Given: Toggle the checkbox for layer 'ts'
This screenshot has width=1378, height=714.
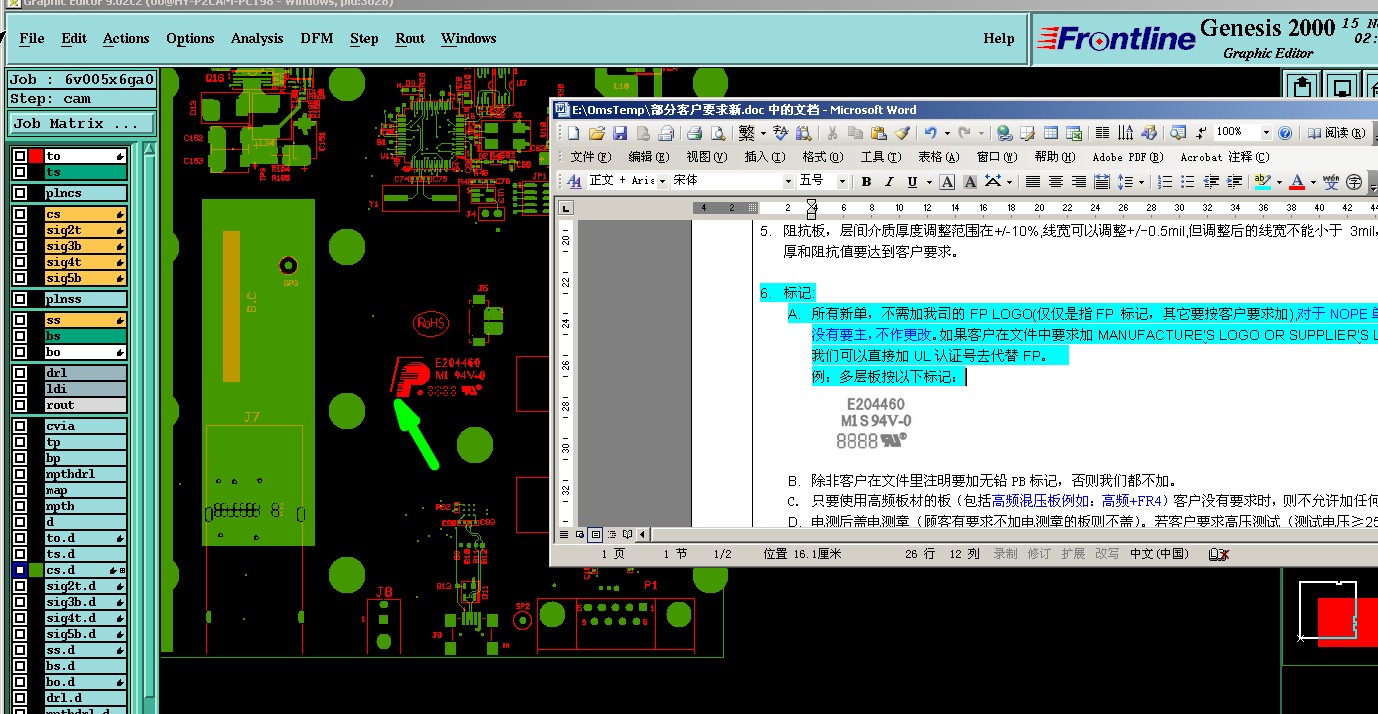Looking at the screenshot, I should (20, 172).
